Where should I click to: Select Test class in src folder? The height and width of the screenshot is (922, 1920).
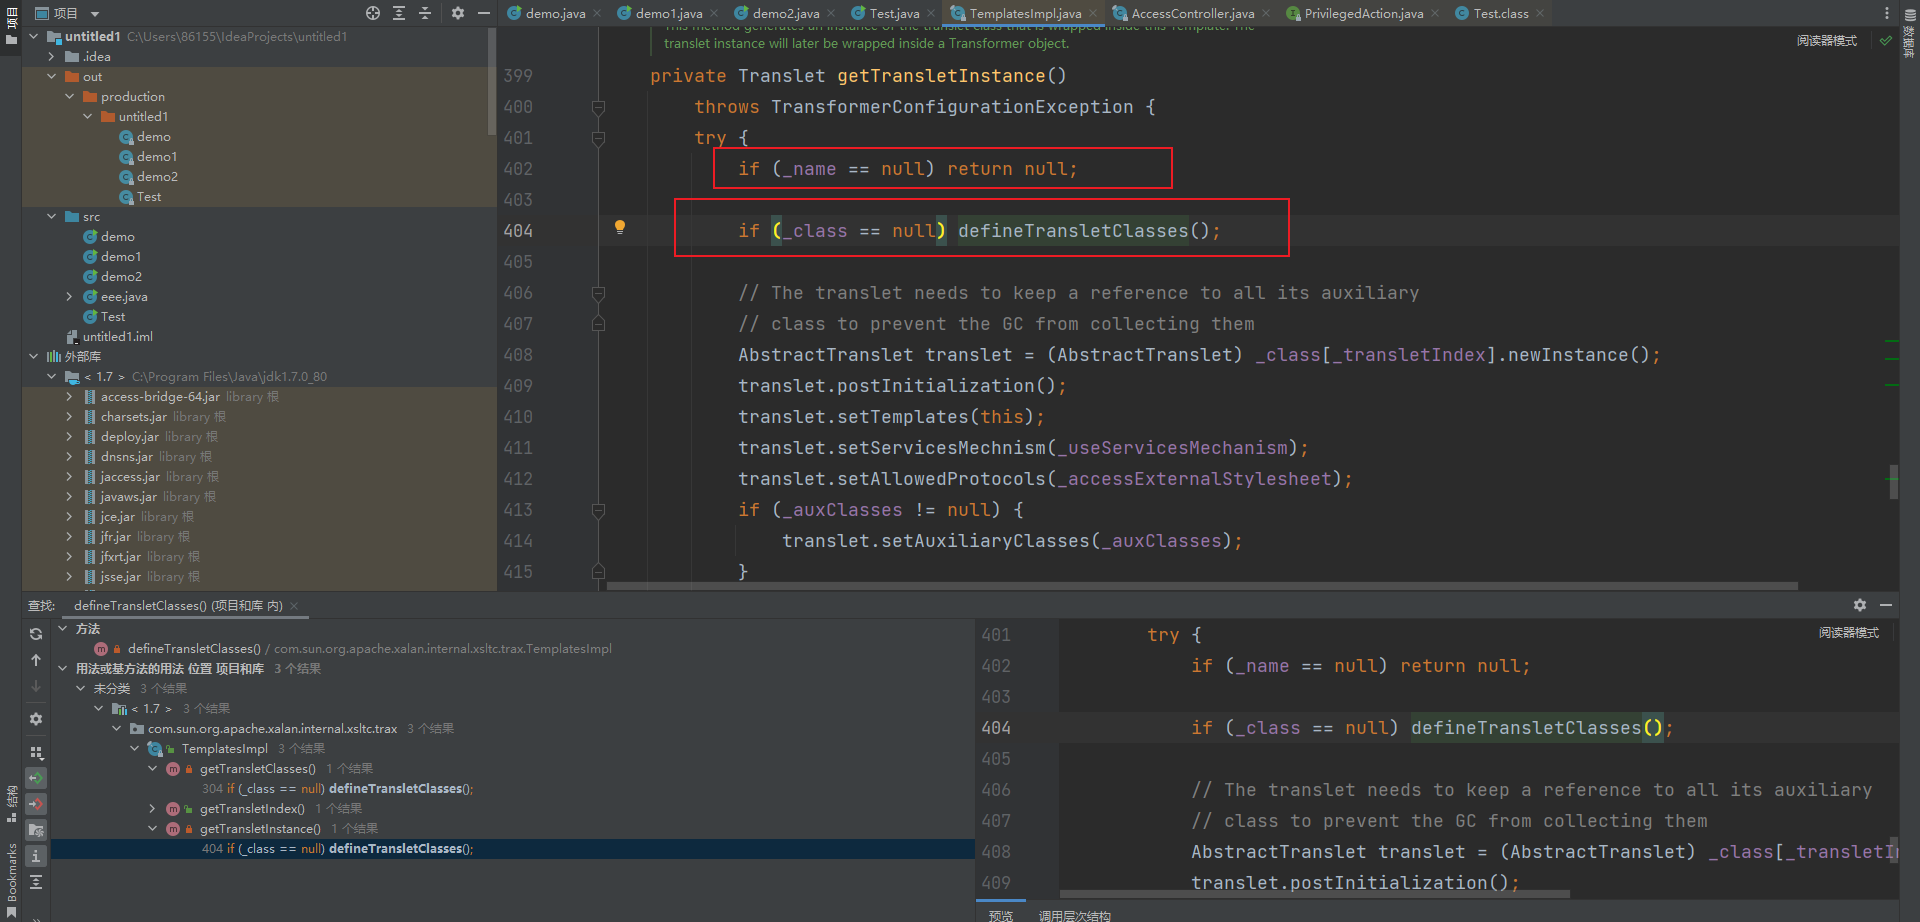[113, 316]
